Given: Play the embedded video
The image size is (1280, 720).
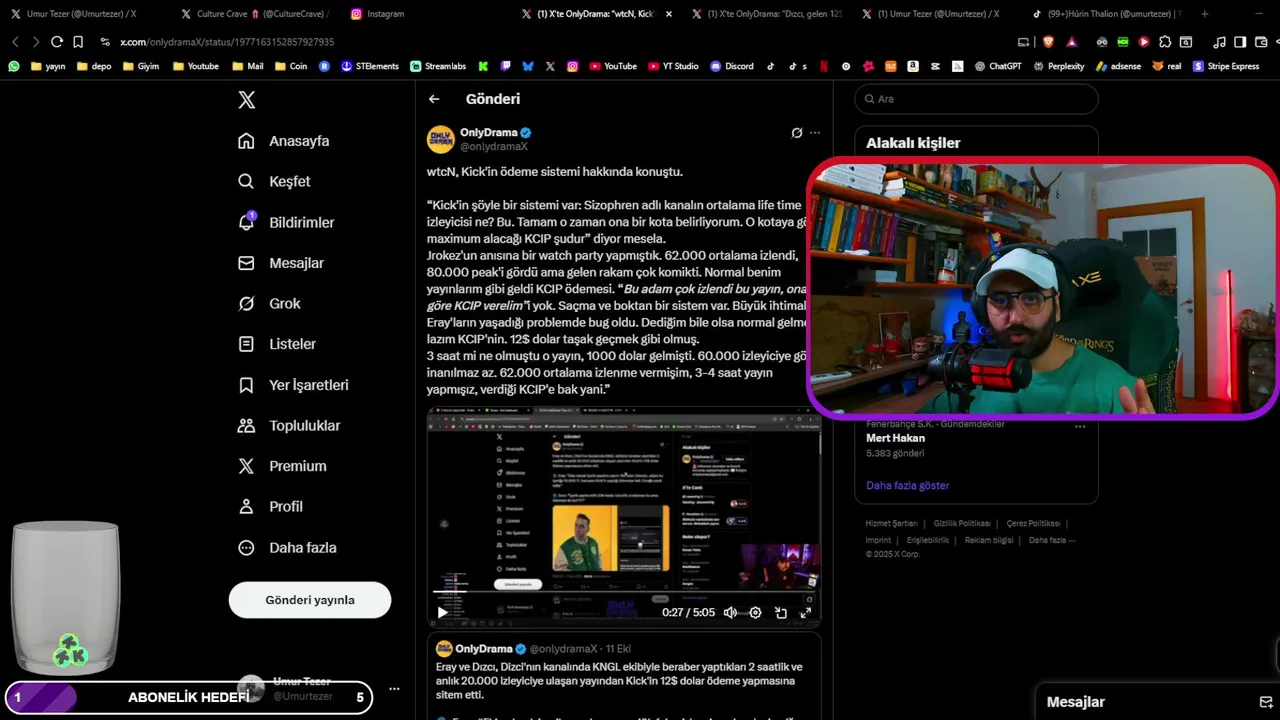Looking at the screenshot, I should tap(443, 613).
